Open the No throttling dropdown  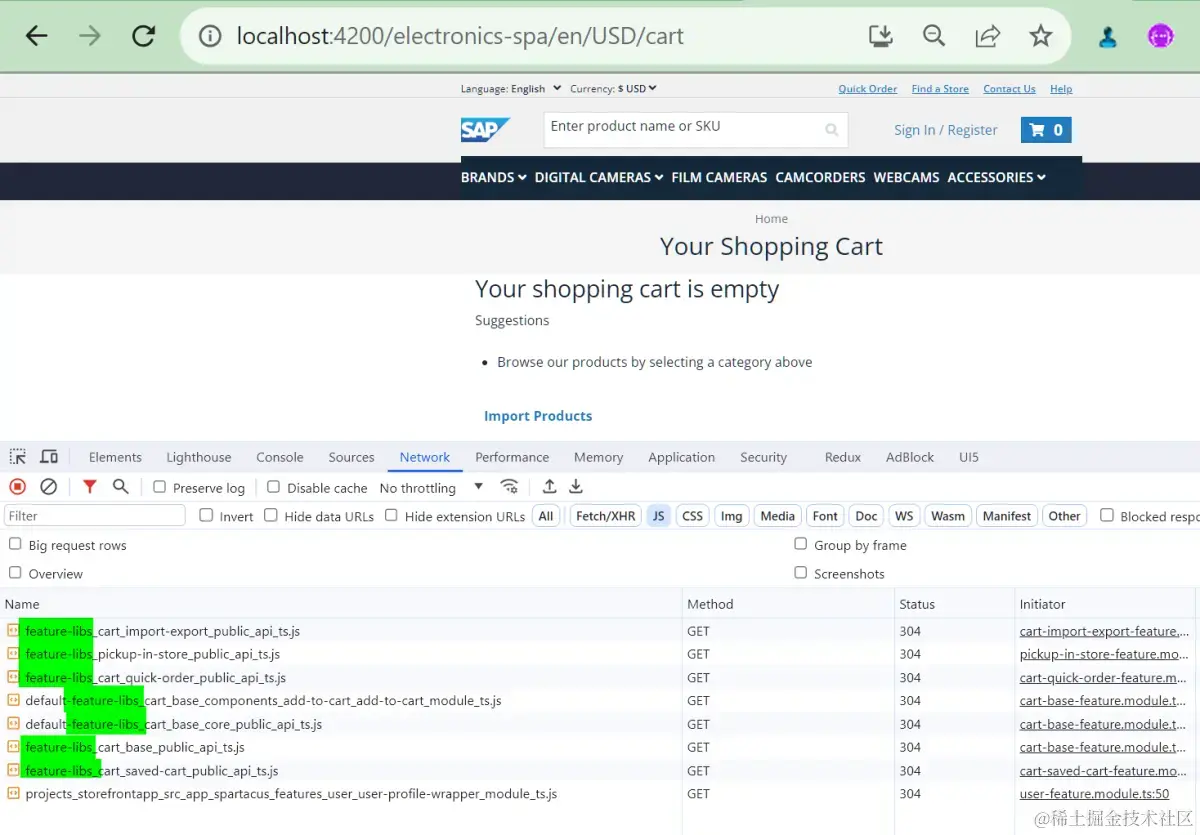[x=431, y=488]
